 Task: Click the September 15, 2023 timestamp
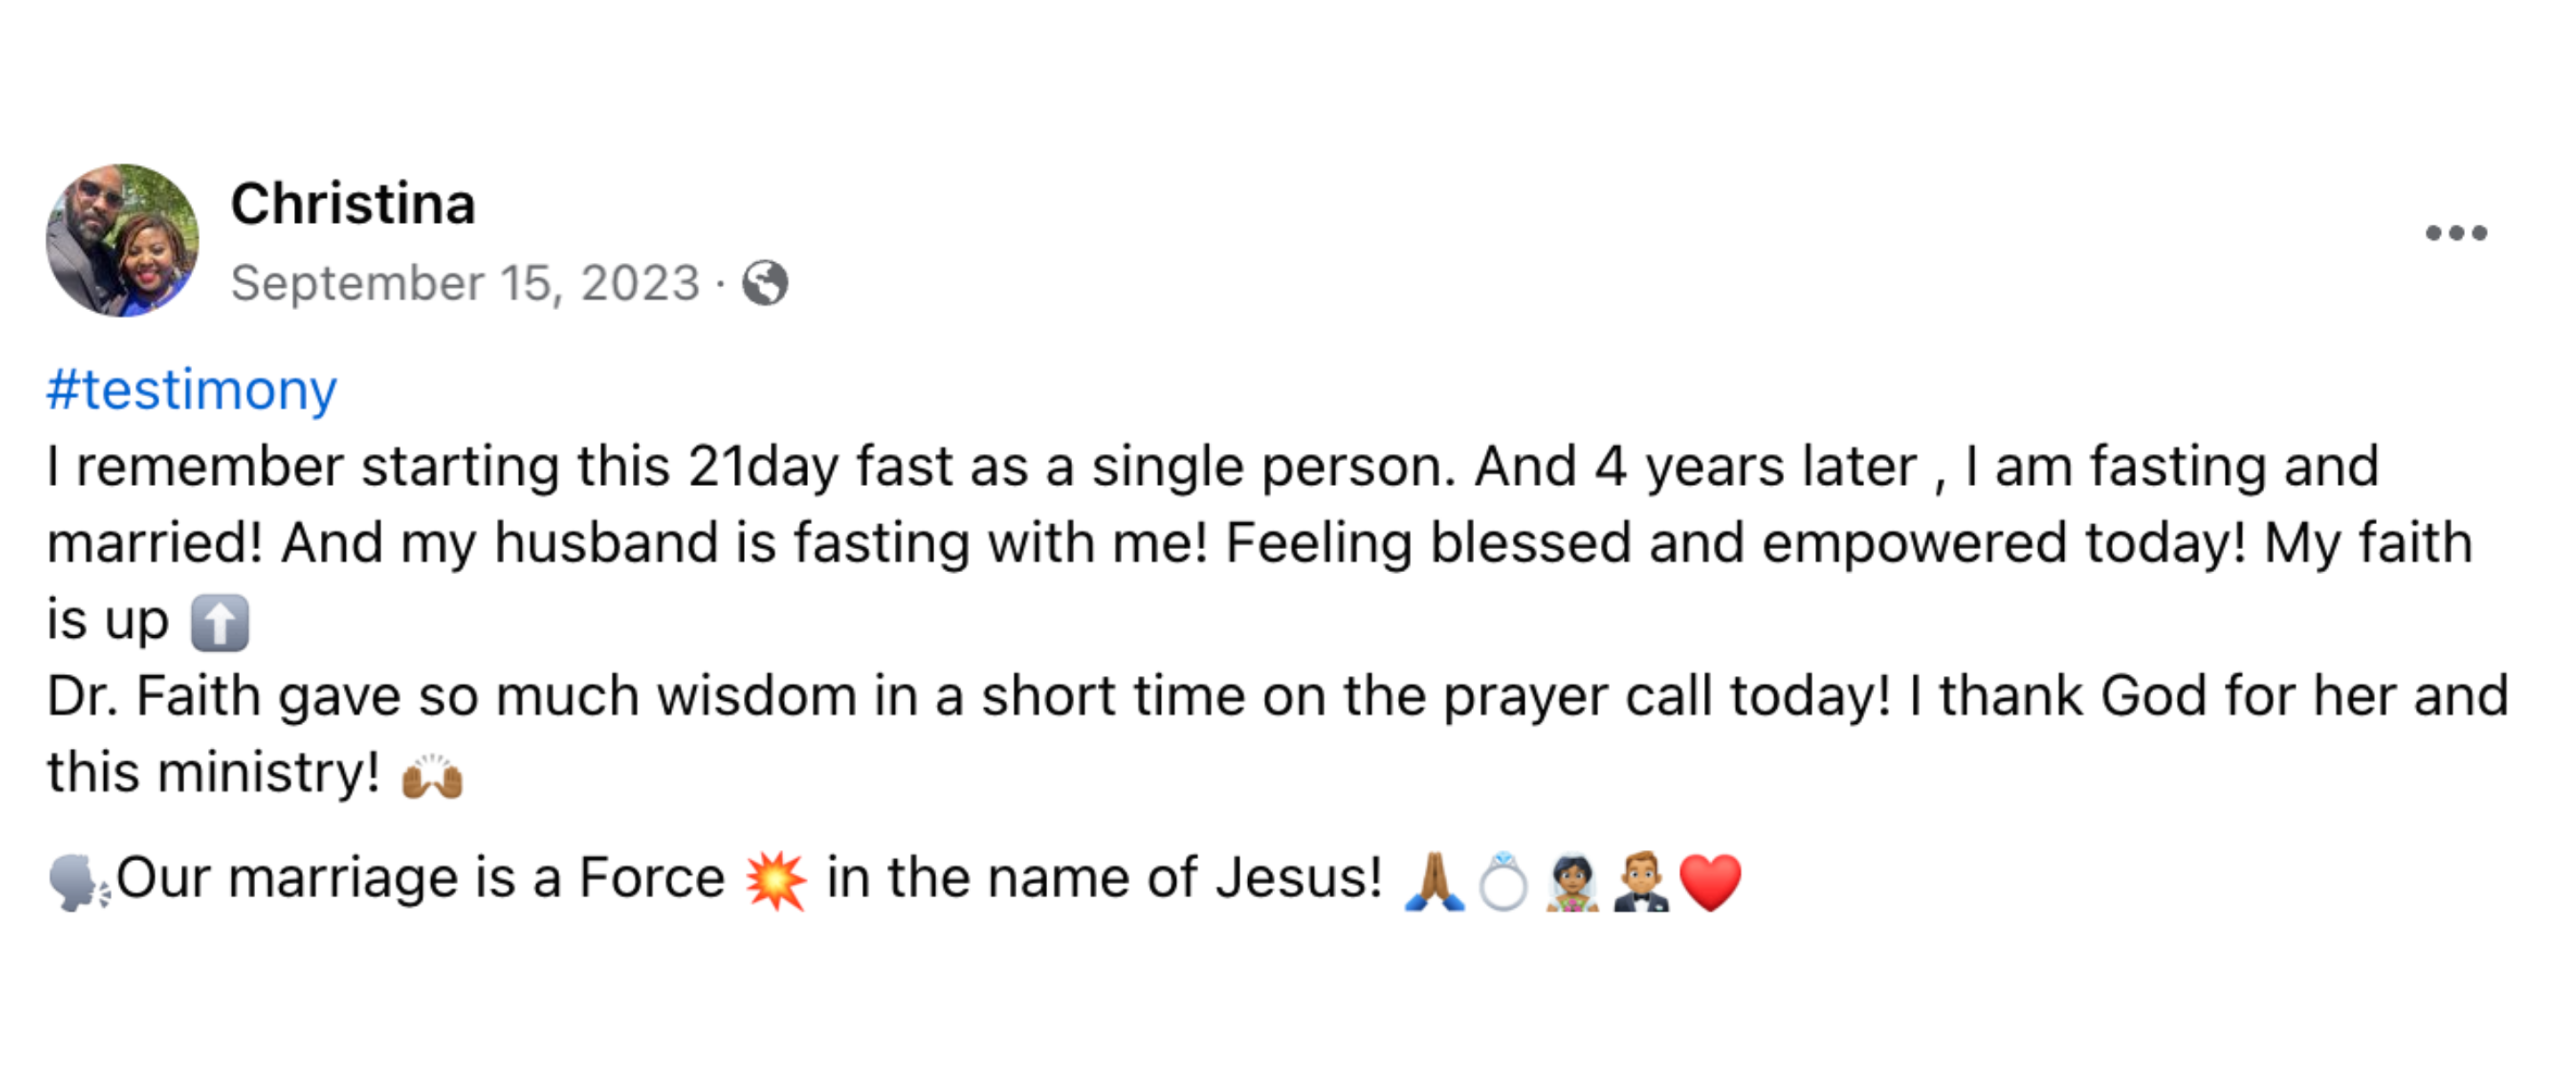pyautogui.click(x=465, y=283)
